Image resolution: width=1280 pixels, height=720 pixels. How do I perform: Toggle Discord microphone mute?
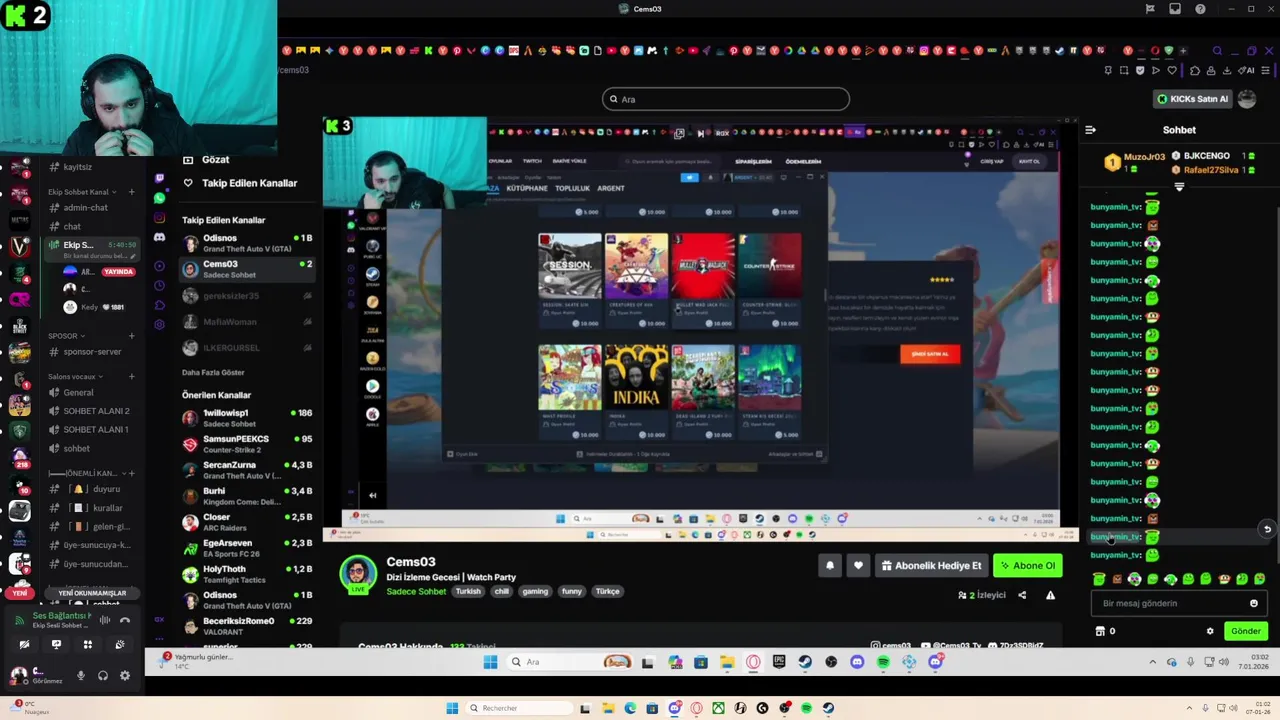81,676
